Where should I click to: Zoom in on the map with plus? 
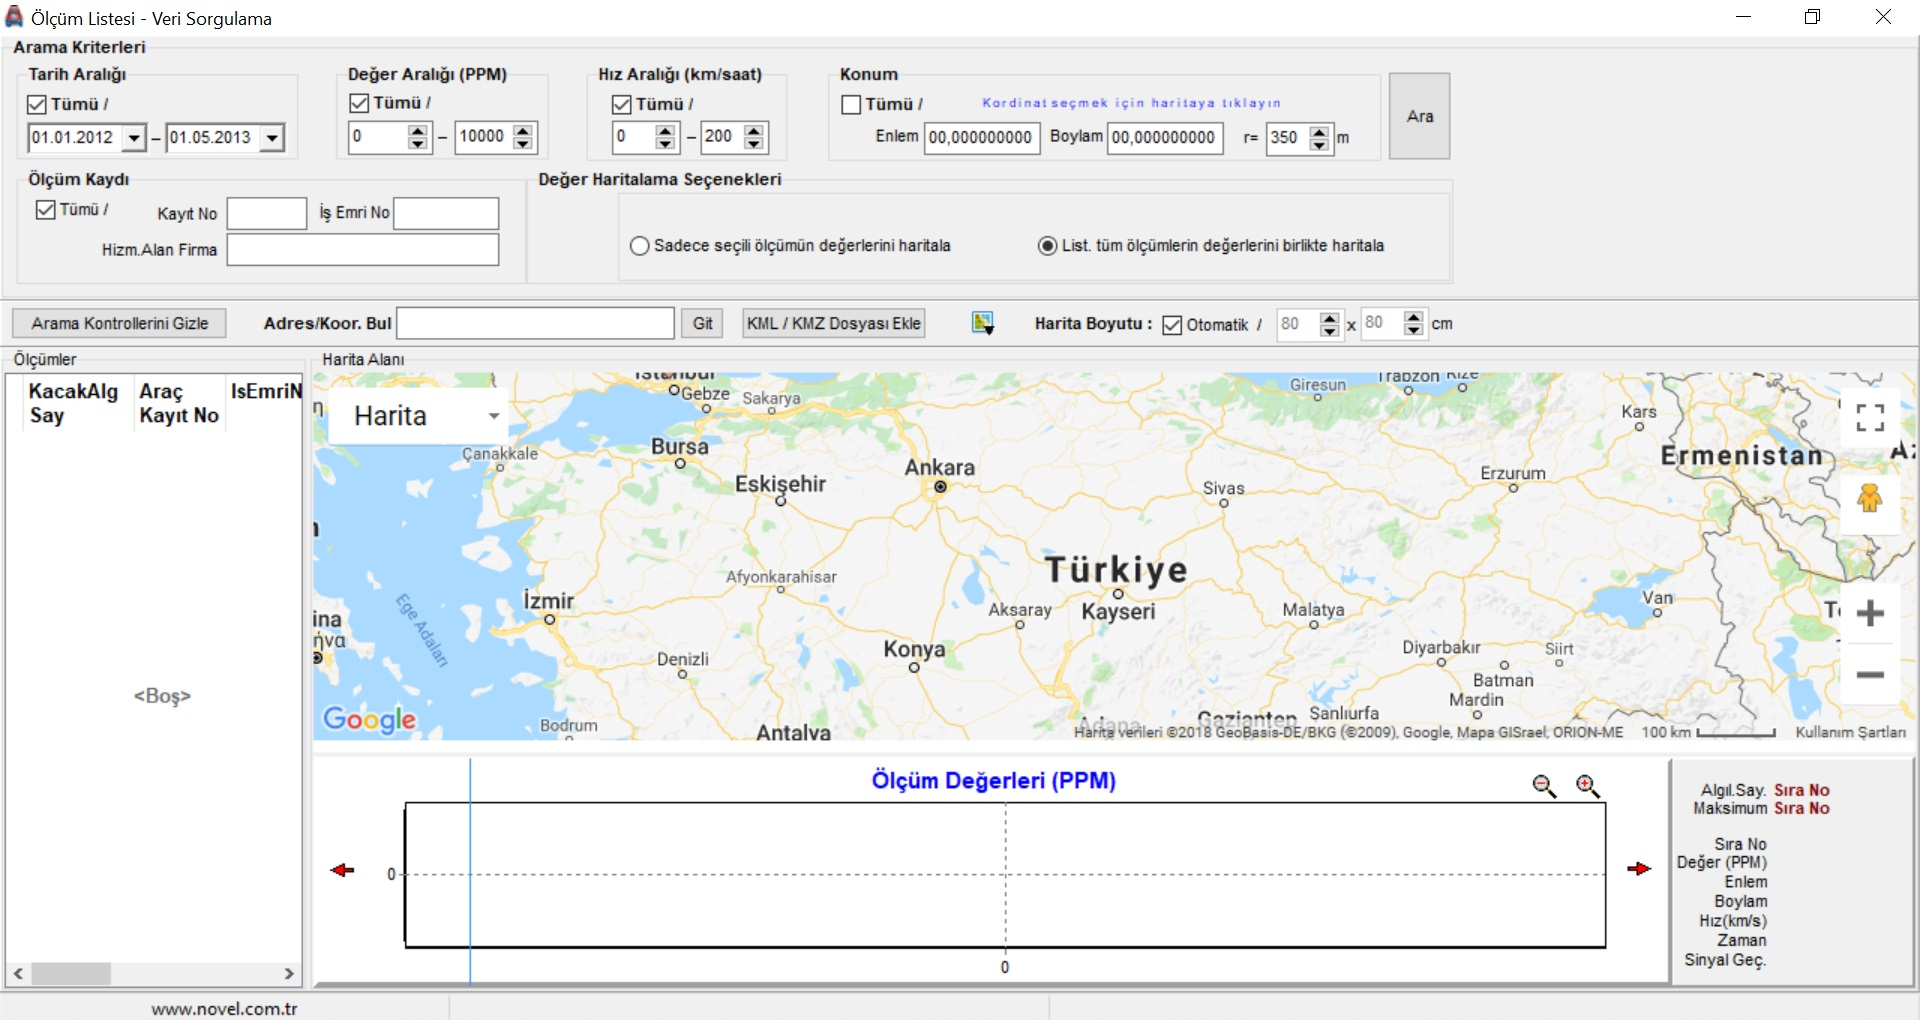point(1870,613)
